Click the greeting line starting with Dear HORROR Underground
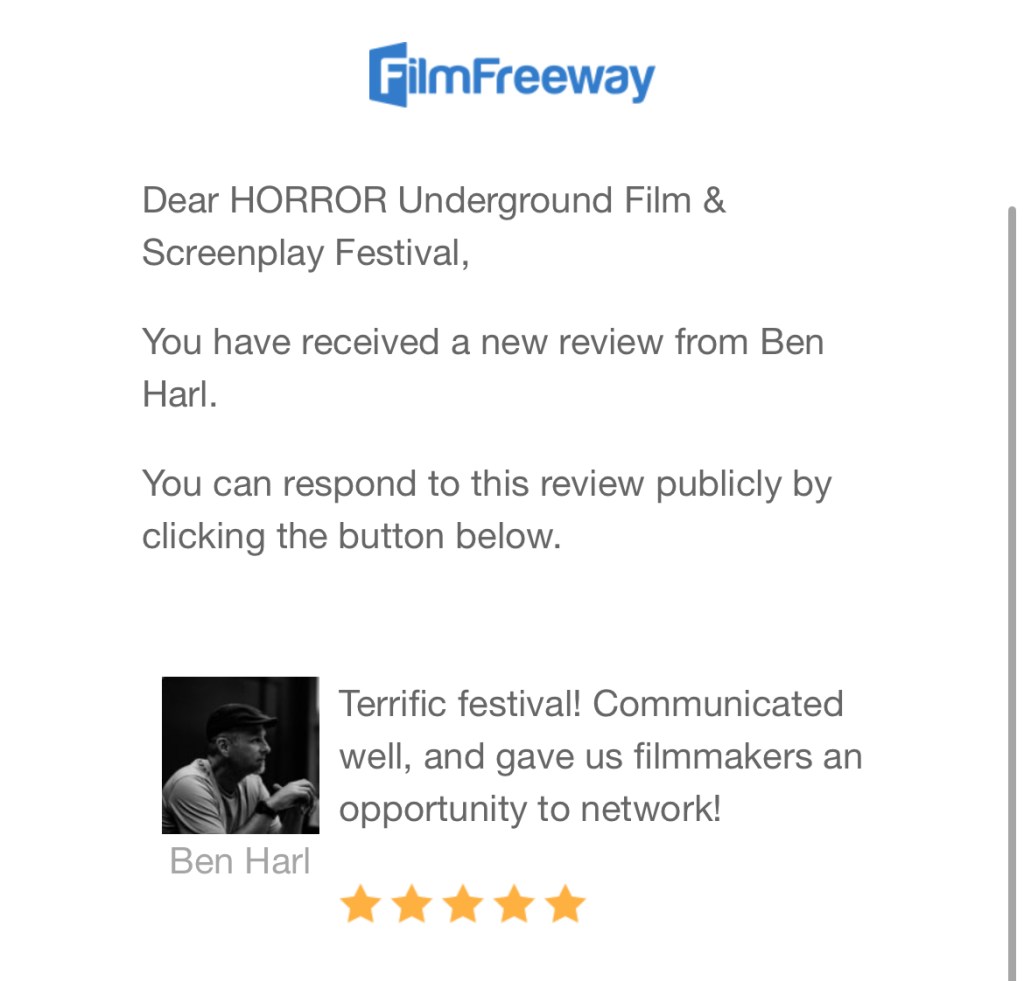 tap(434, 200)
